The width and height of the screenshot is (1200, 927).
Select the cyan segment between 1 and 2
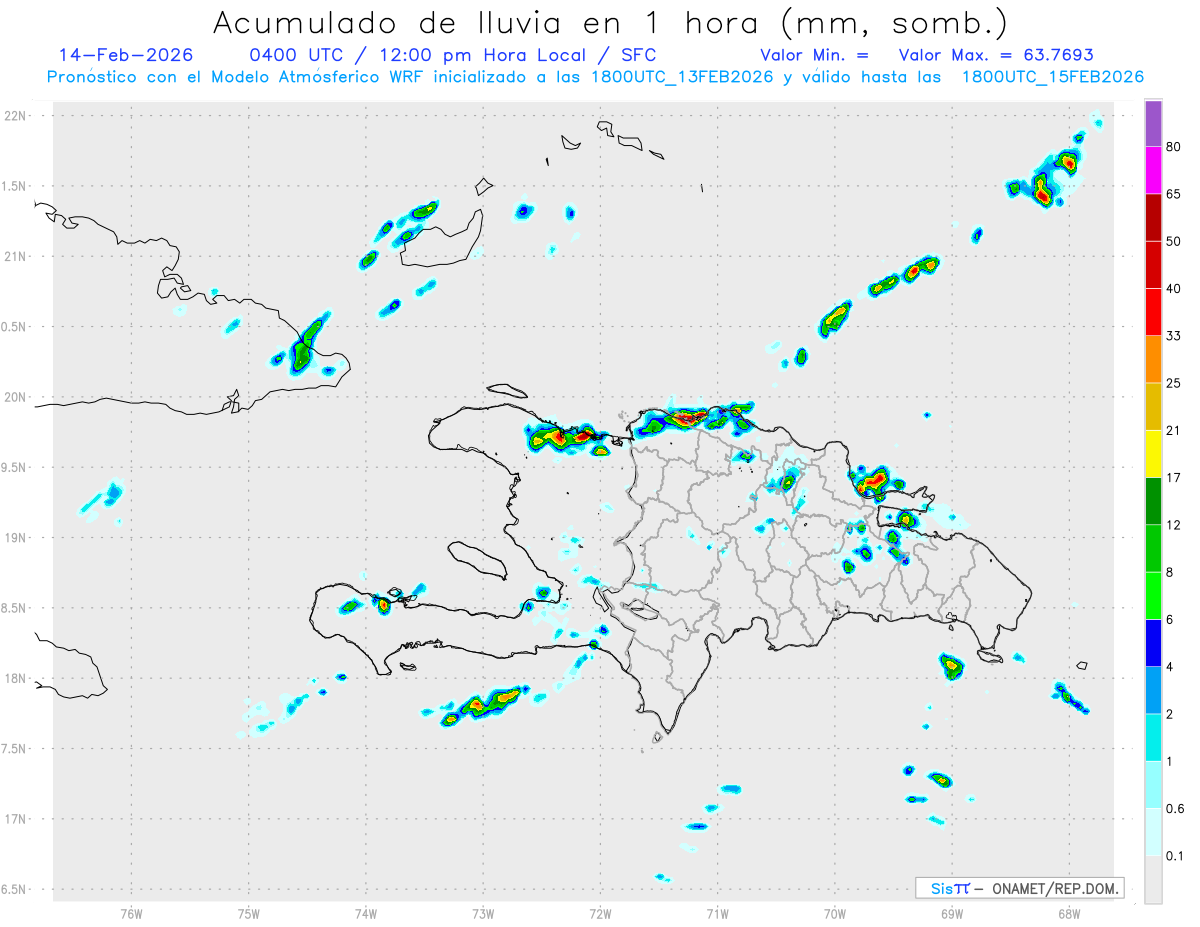click(x=1153, y=737)
